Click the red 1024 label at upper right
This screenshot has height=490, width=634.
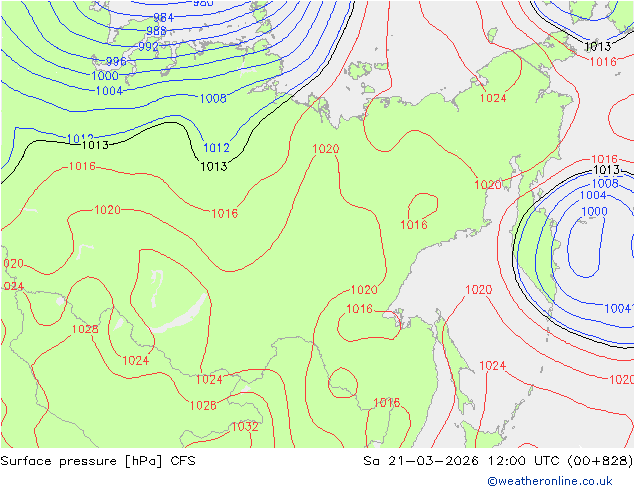pos(493,98)
